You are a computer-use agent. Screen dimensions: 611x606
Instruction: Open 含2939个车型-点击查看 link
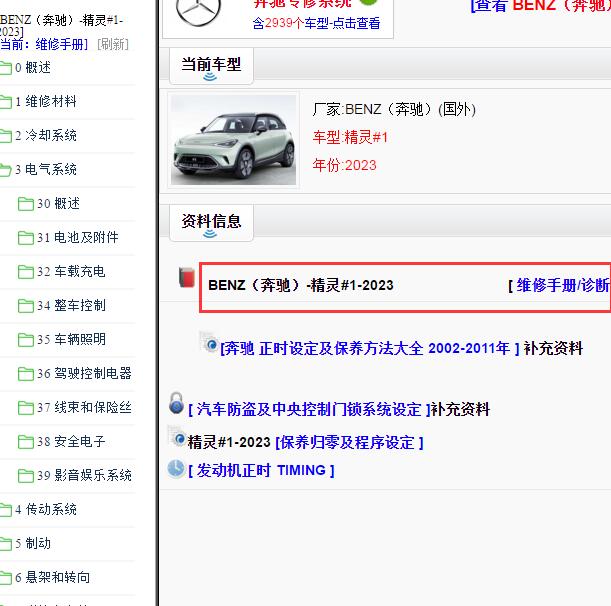316,23
